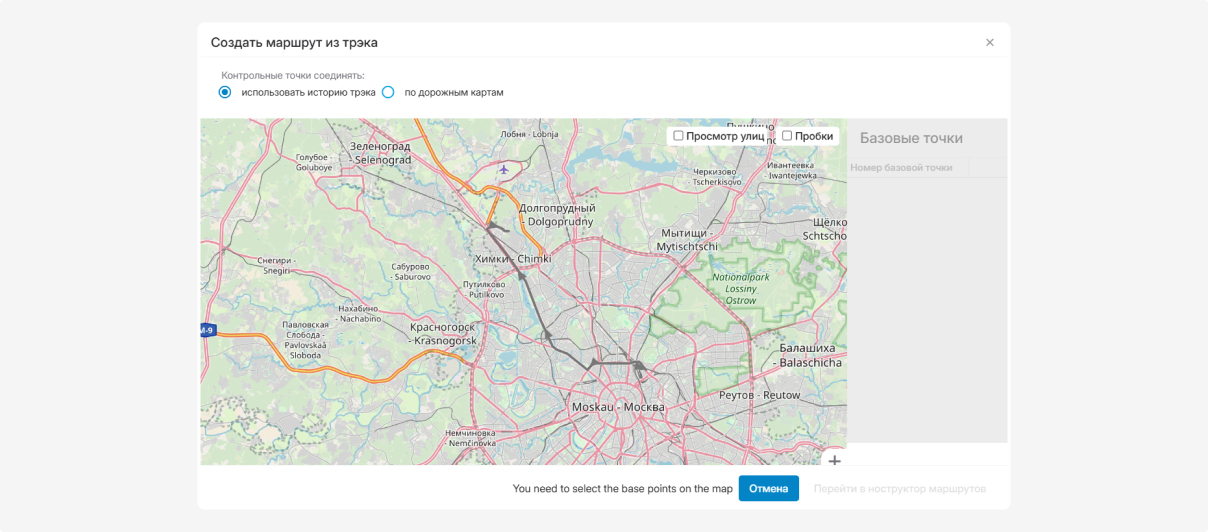Click the Базовые точки panel heading
The height and width of the screenshot is (532, 1208).
911,139
